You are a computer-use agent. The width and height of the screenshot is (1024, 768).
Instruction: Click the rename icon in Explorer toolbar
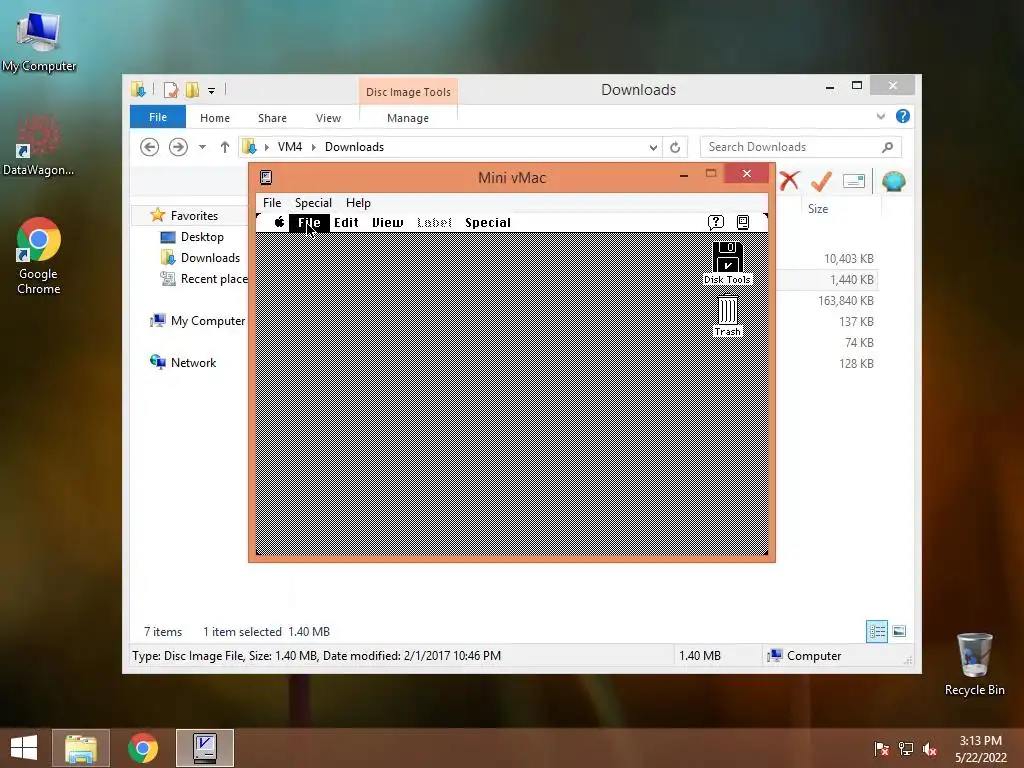pyautogui.click(x=854, y=181)
